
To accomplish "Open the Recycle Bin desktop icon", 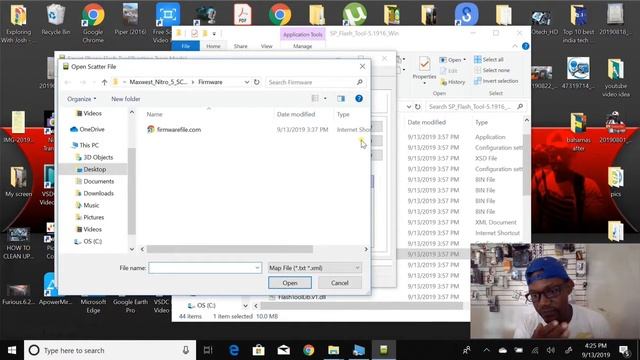I will click(x=56, y=20).
